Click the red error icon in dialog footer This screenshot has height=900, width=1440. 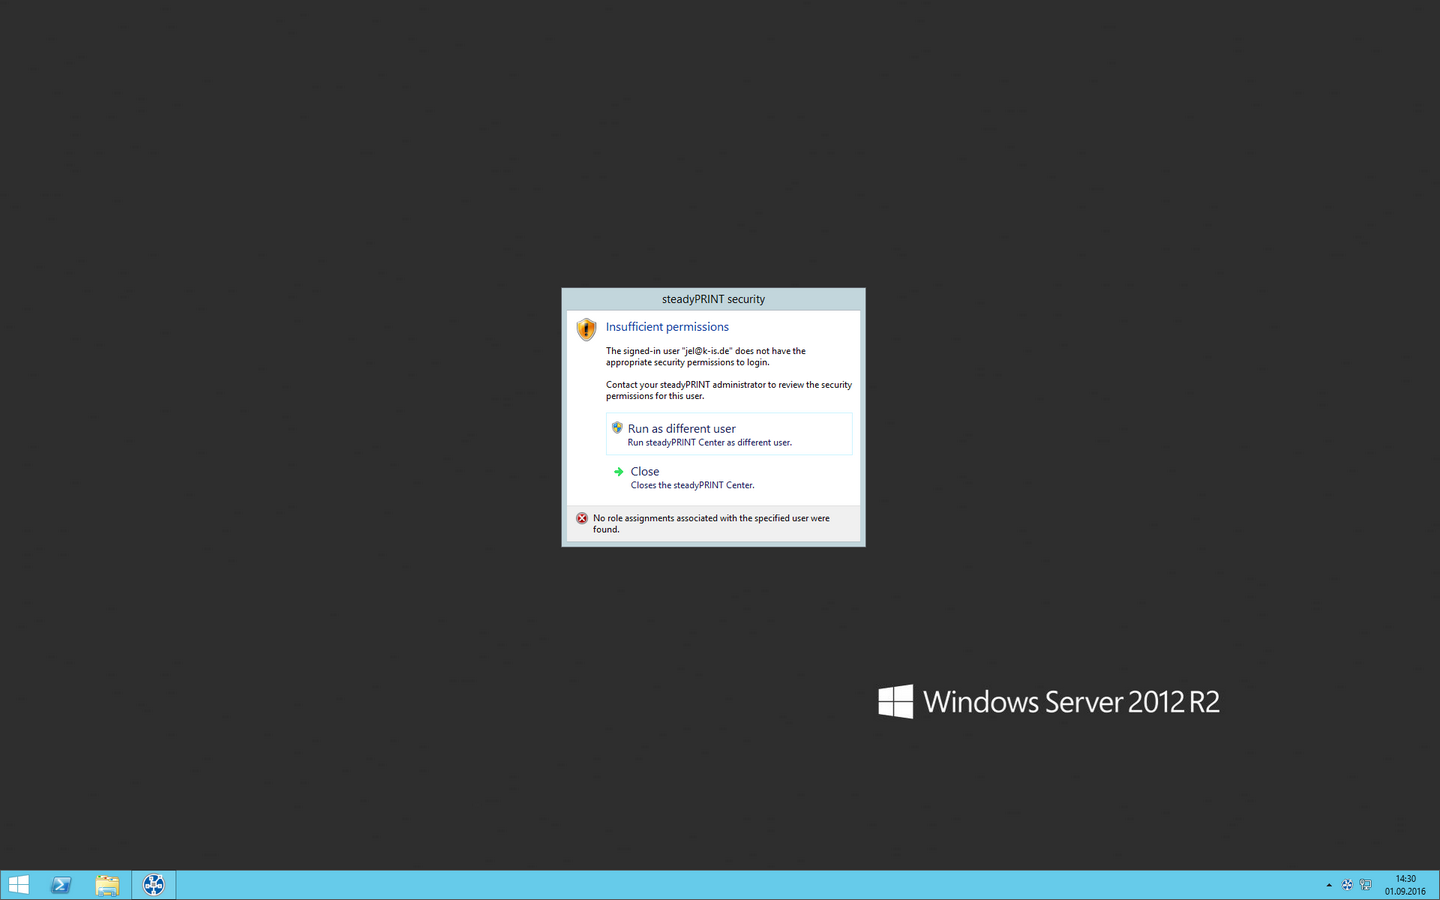[x=582, y=518]
